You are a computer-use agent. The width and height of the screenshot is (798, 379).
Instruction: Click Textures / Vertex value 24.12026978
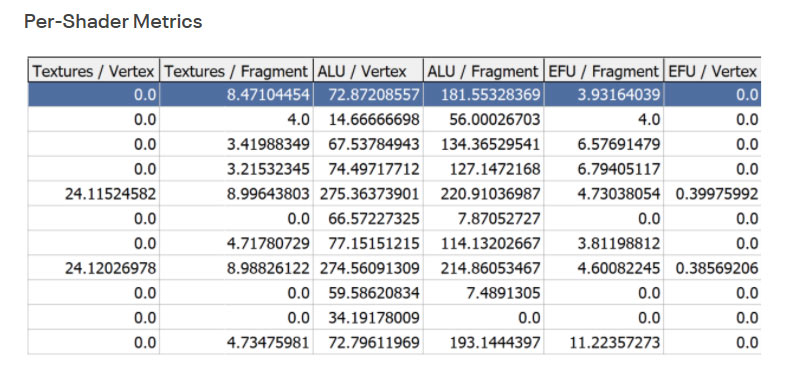[94, 268]
